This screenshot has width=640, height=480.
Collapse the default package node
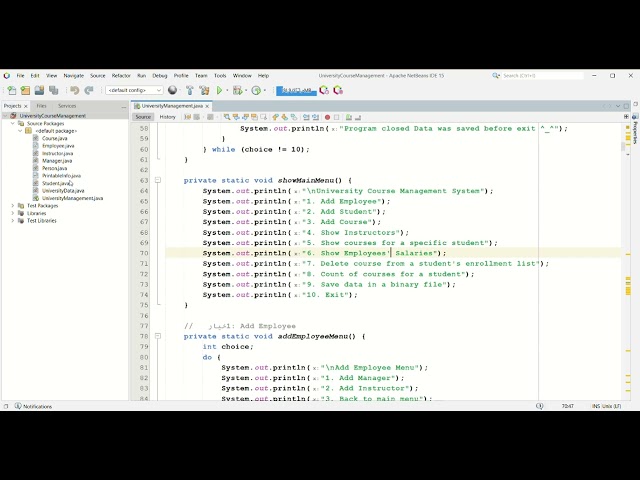click(x=20, y=131)
